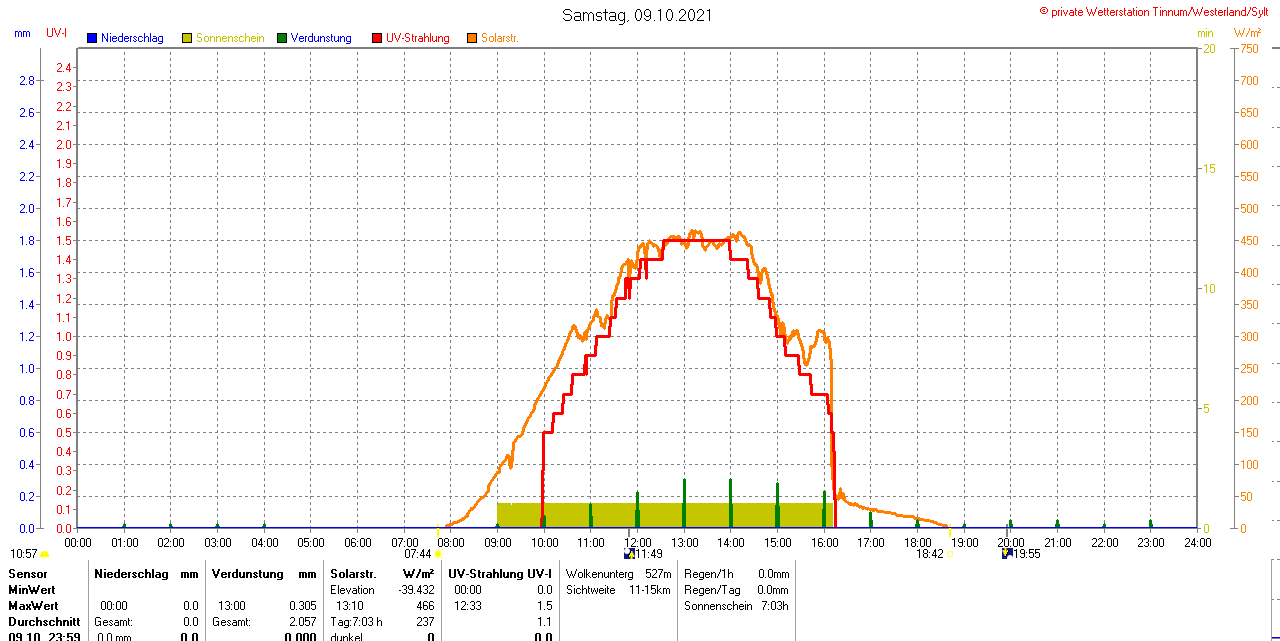The width and height of the screenshot is (1280, 641).
Task: Click the chart title Samstag, 09.10.2021
Action: 638,15
